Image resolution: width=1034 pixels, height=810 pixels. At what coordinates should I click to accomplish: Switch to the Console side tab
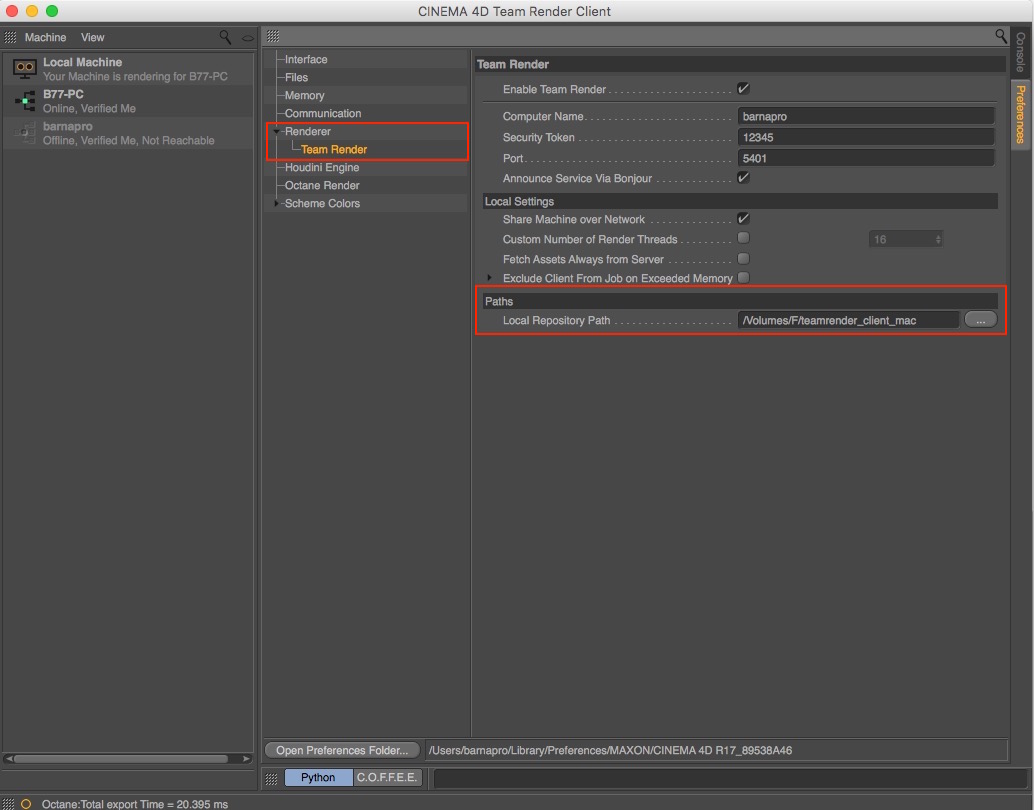(1020, 52)
